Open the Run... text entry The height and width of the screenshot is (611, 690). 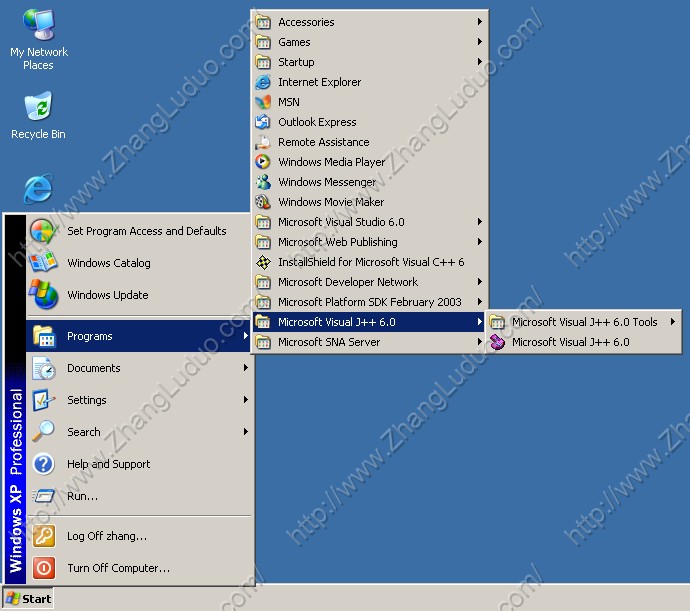pos(83,496)
